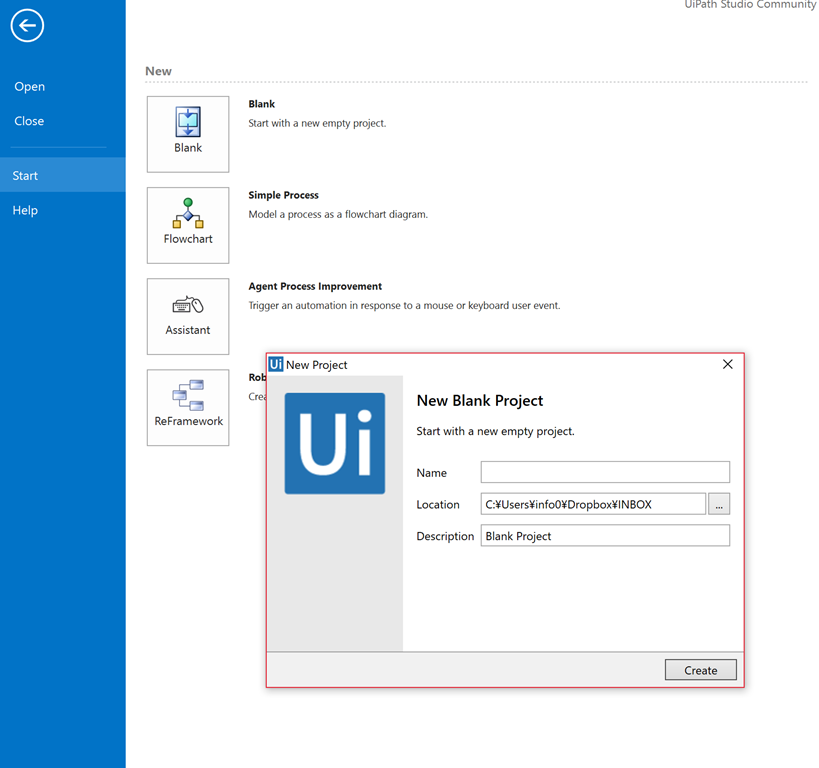
Task: Open the Help section
Action: [x=25, y=210]
